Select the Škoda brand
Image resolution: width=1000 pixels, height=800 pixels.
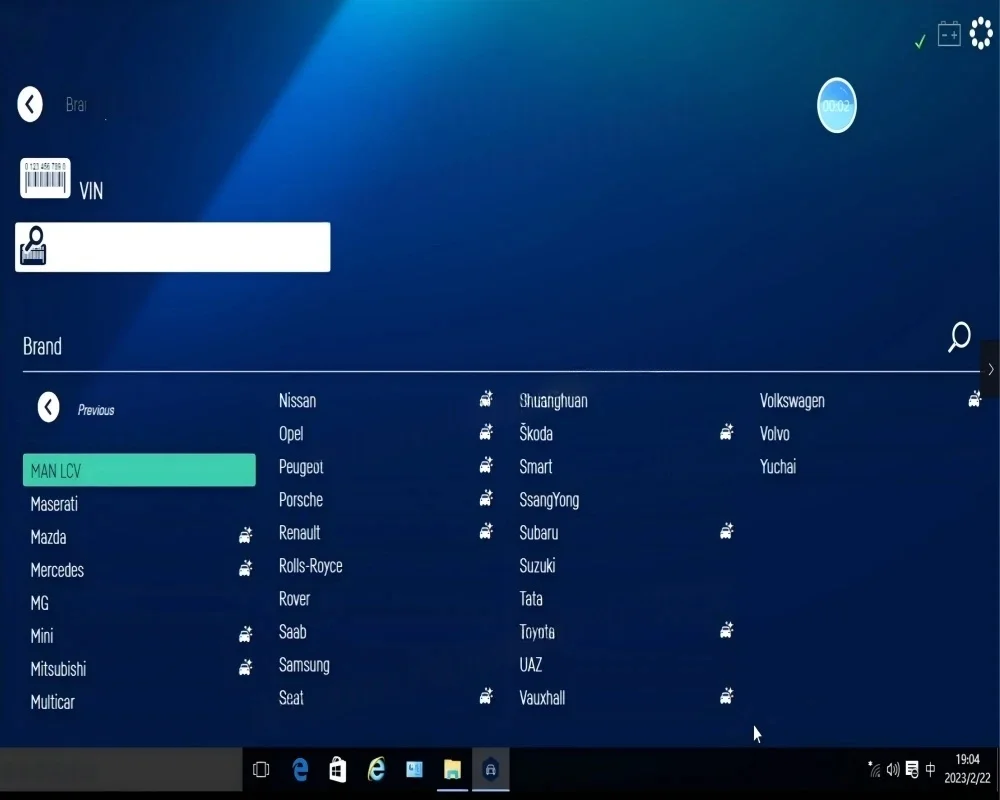(x=536, y=434)
